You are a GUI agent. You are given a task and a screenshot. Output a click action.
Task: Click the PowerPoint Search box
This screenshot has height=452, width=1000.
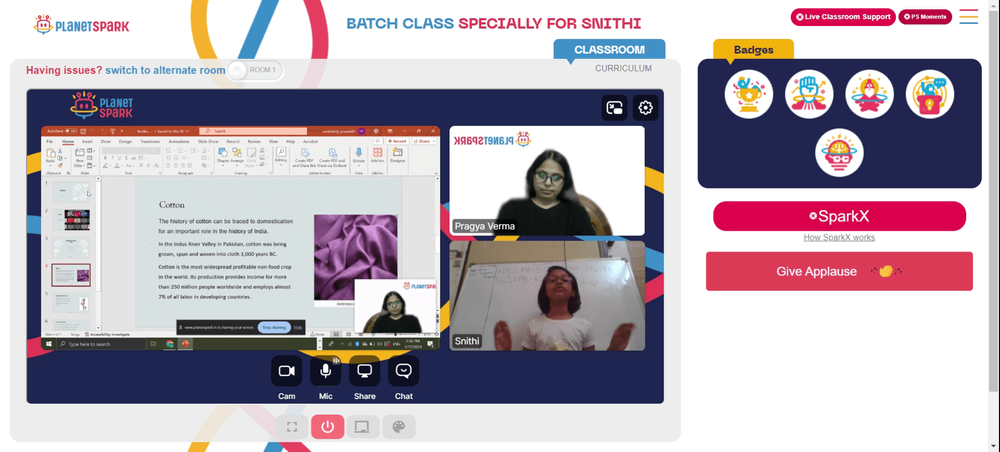click(253, 131)
